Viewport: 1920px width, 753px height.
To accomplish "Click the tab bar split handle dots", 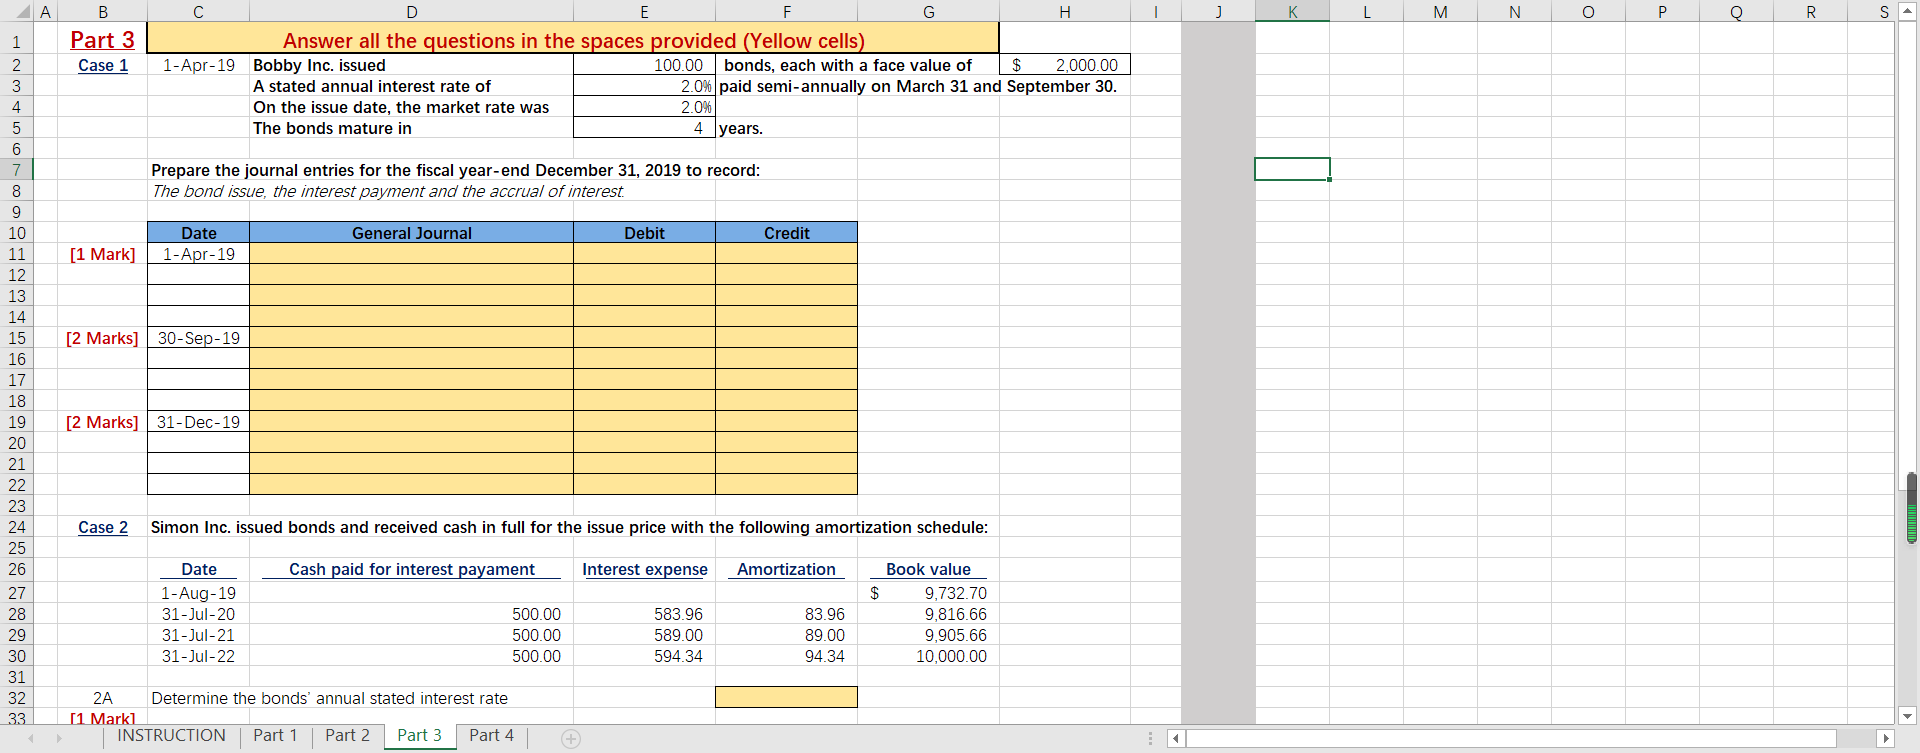I will pyautogui.click(x=1150, y=738).
